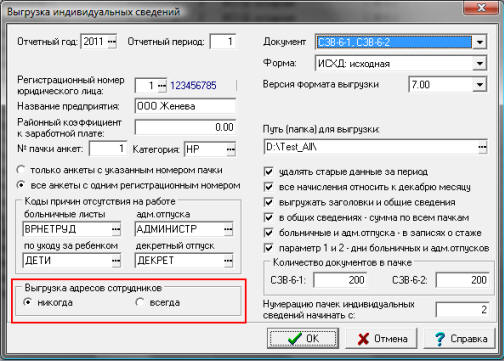
Task: Open the Категория lookup ellipsis button
Action: (x=231, y=149)
